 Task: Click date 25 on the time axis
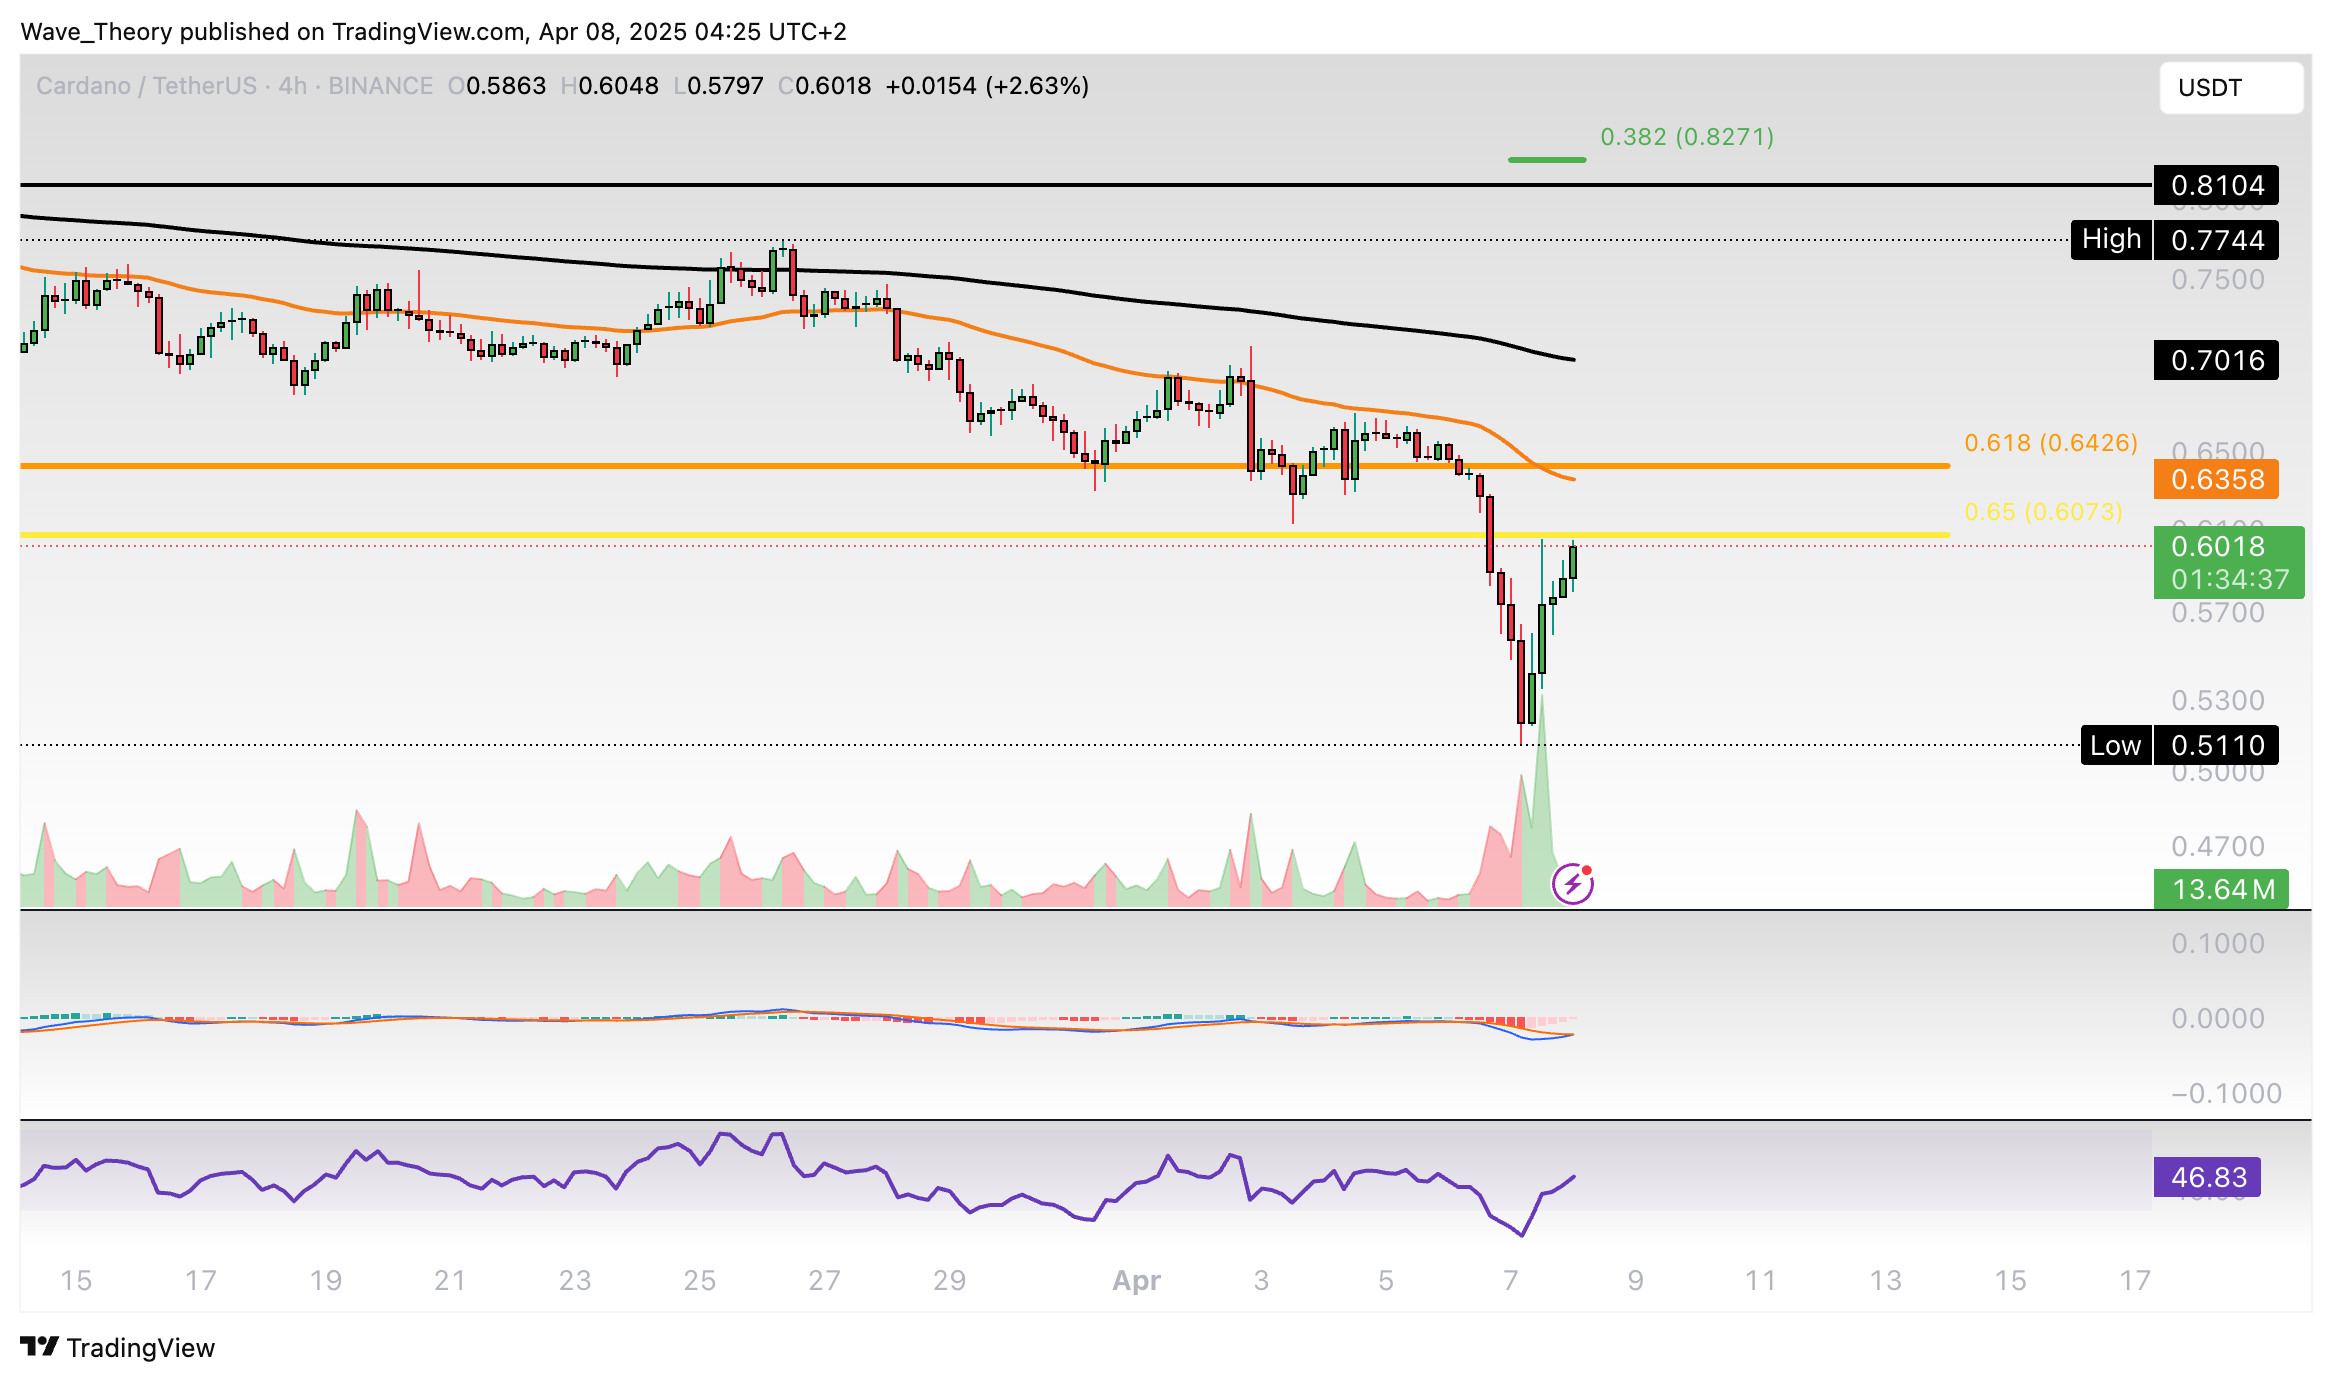pos(699,1280)
